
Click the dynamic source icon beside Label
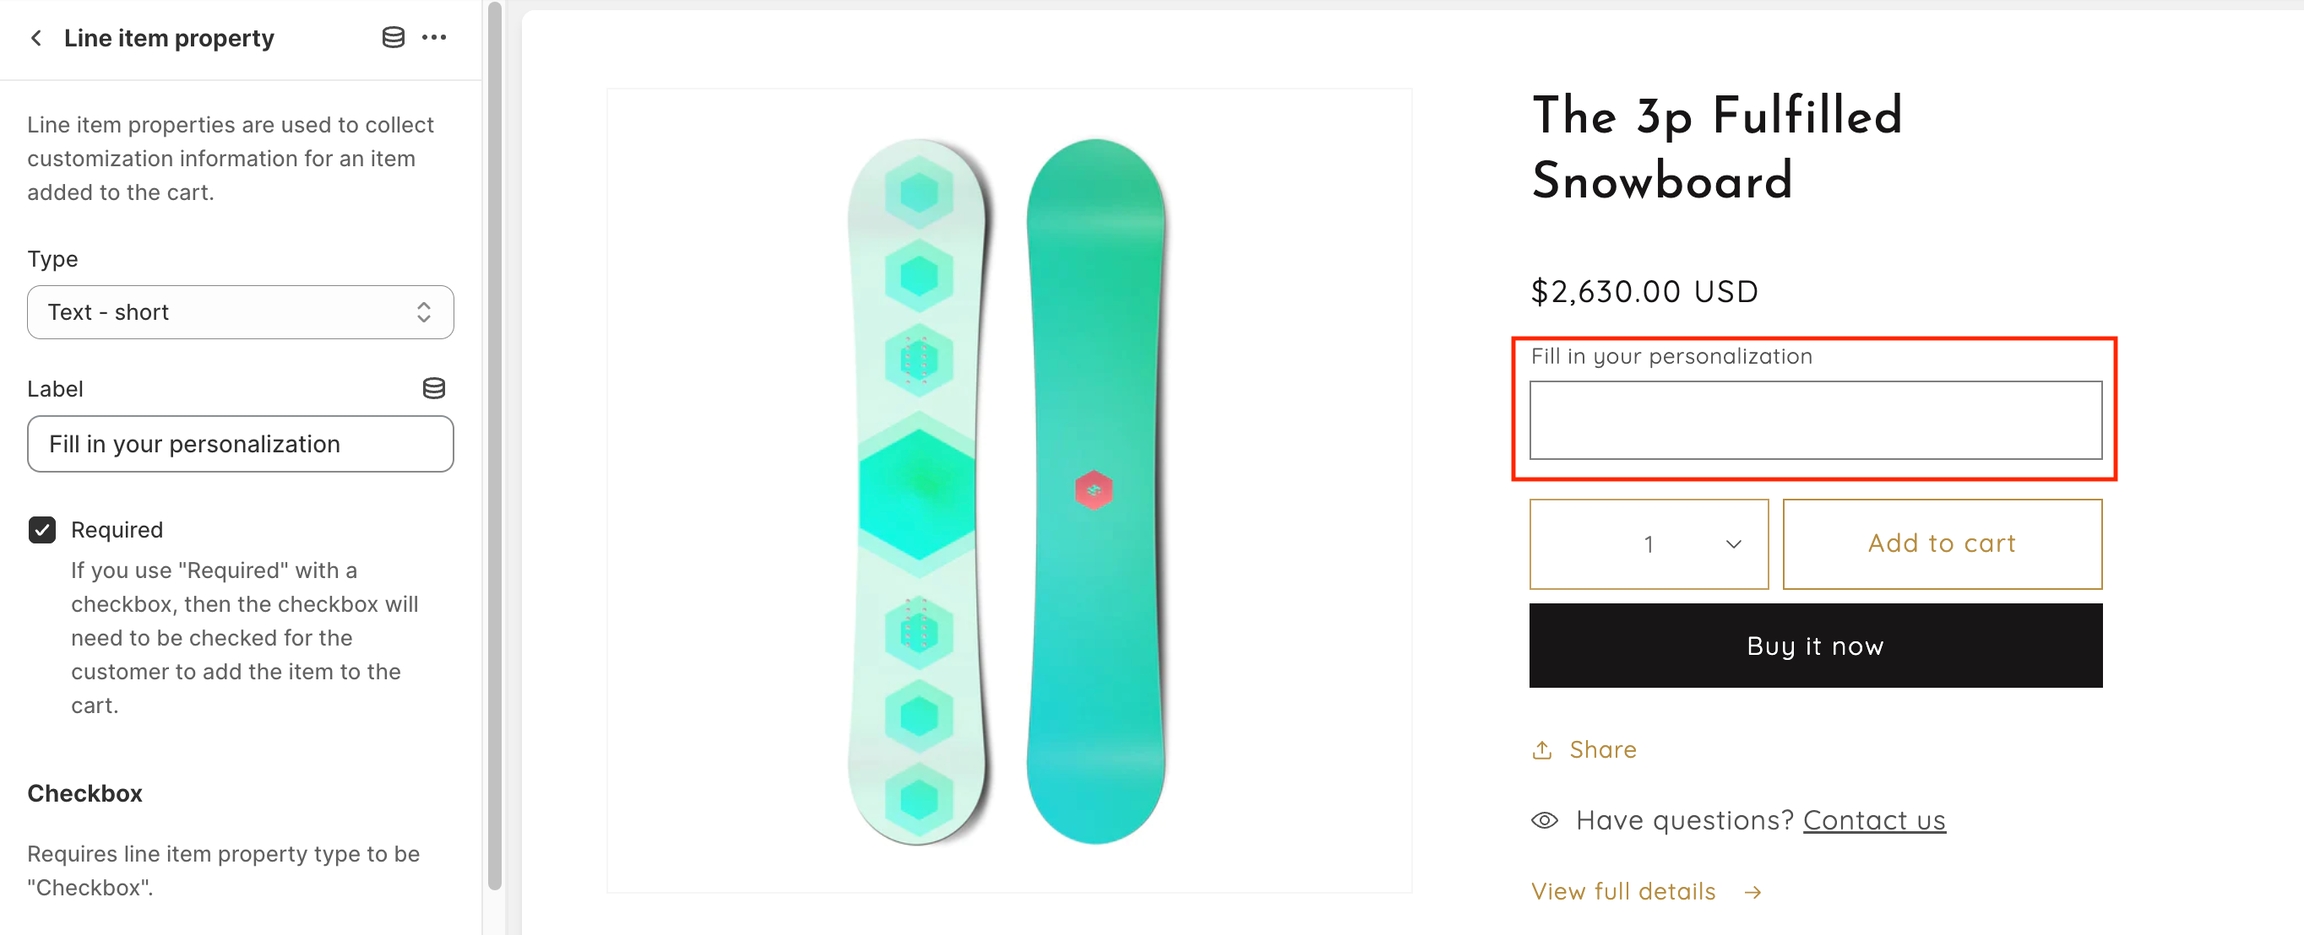click(434, 388)
